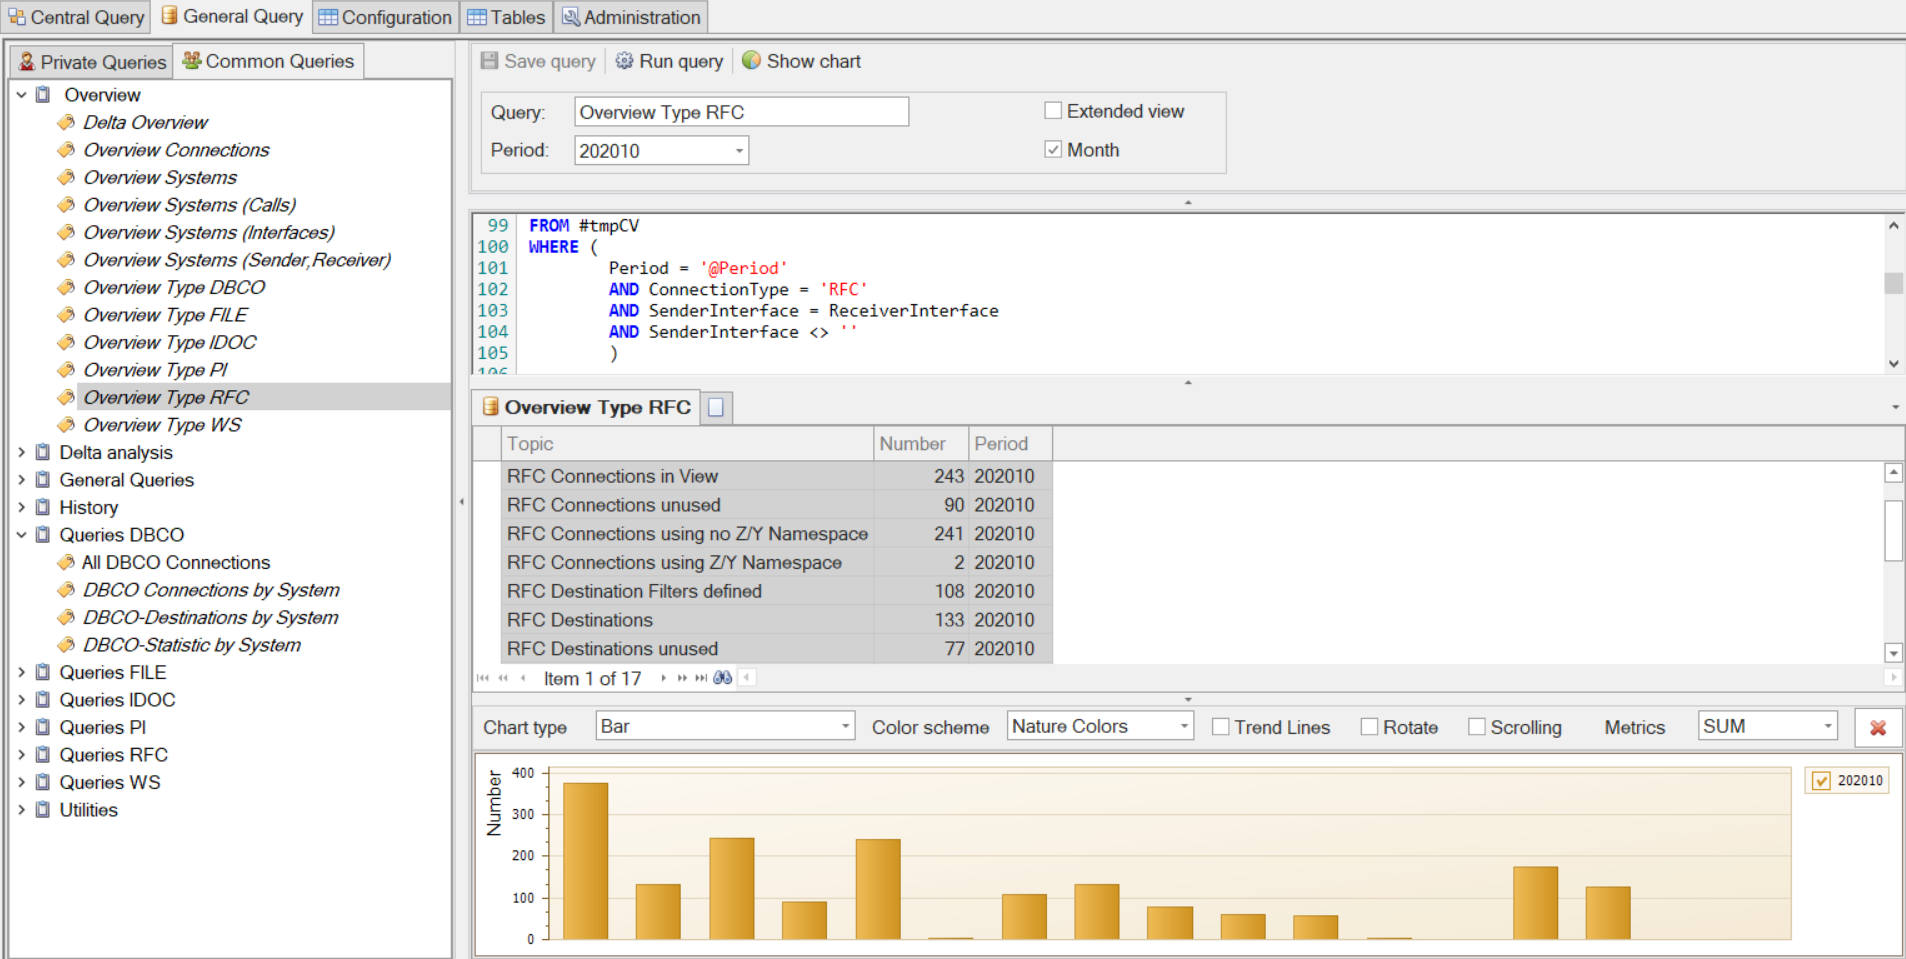Switch to the Central Query tab
The width and height of the screenshot is (1906, 959).
pos(76,17)
